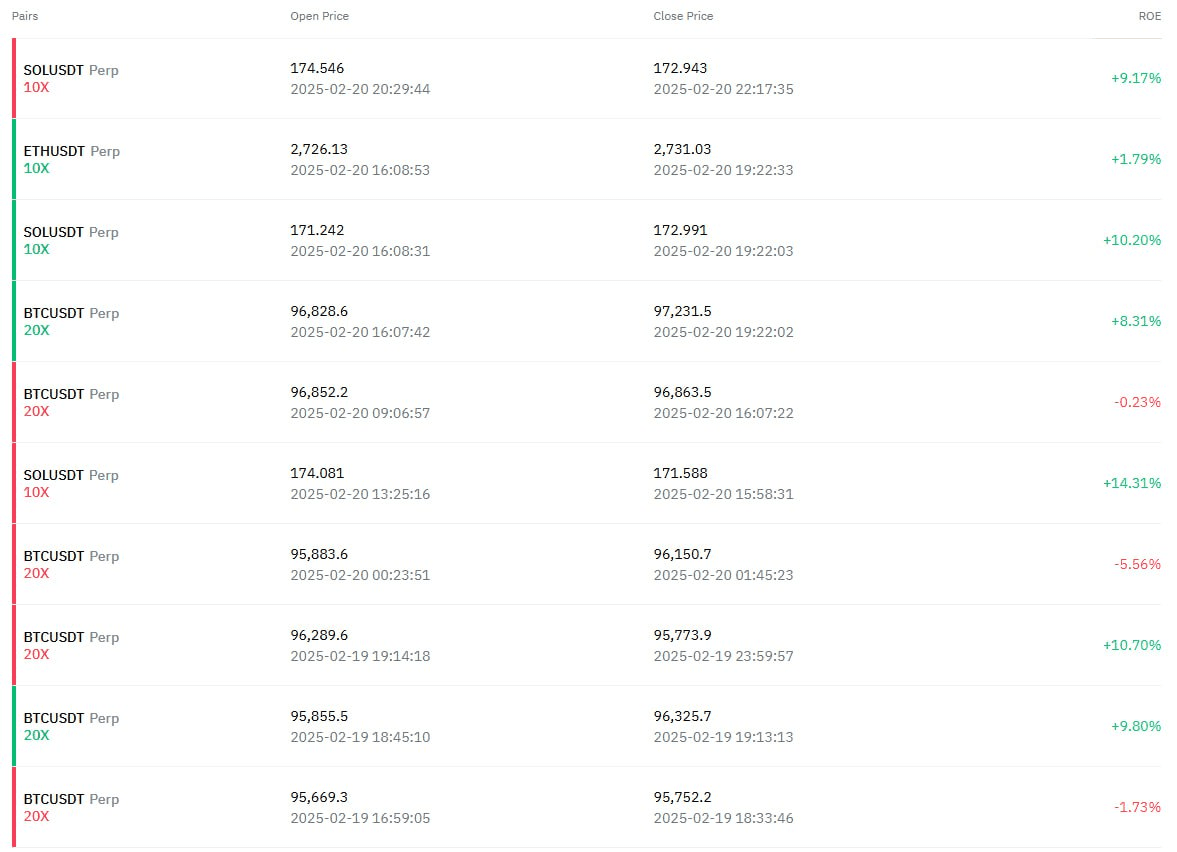
Task: Click the Close Price column header
Action: click(x=683, y=16)
